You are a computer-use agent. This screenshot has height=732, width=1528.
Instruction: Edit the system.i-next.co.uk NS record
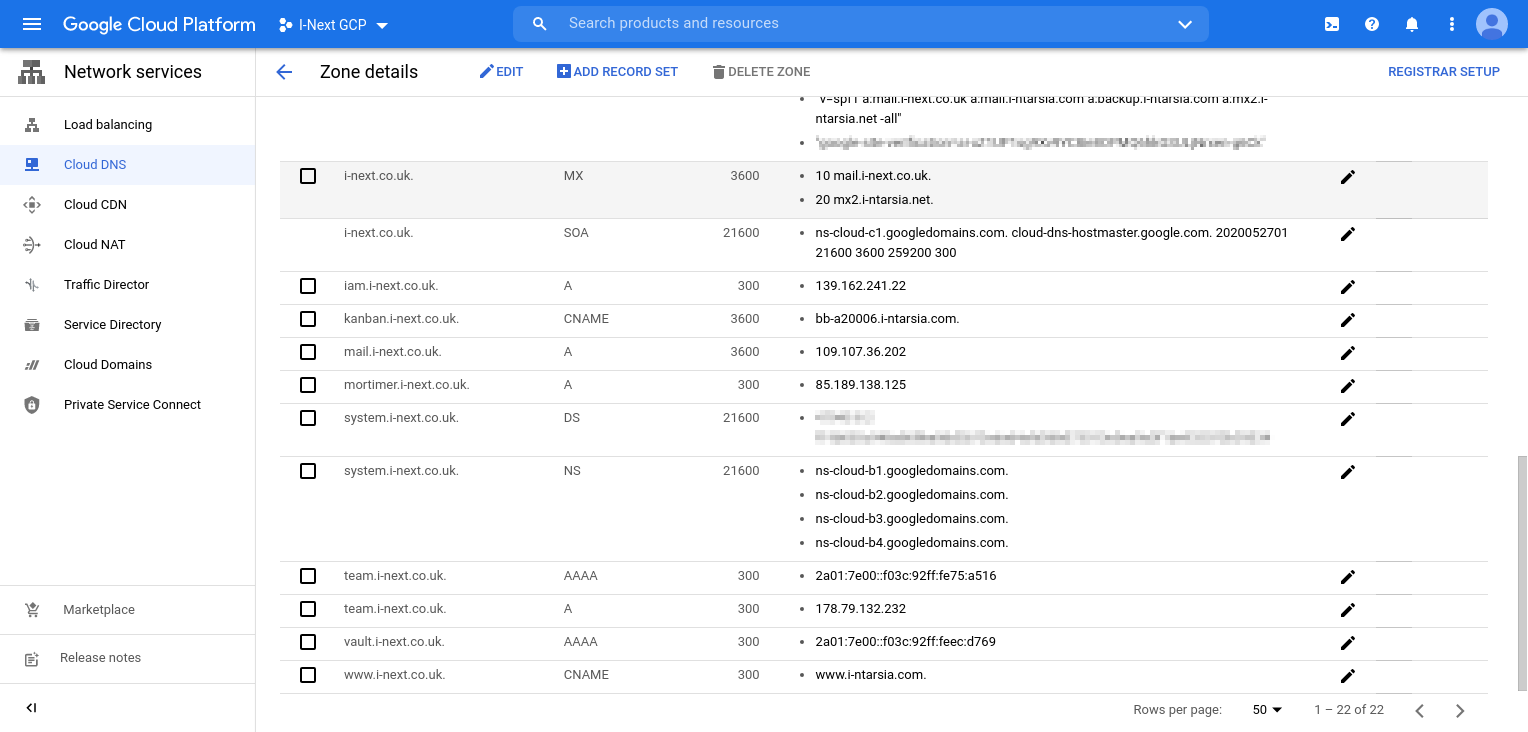pyautogui.click(x=1348, y=472)
